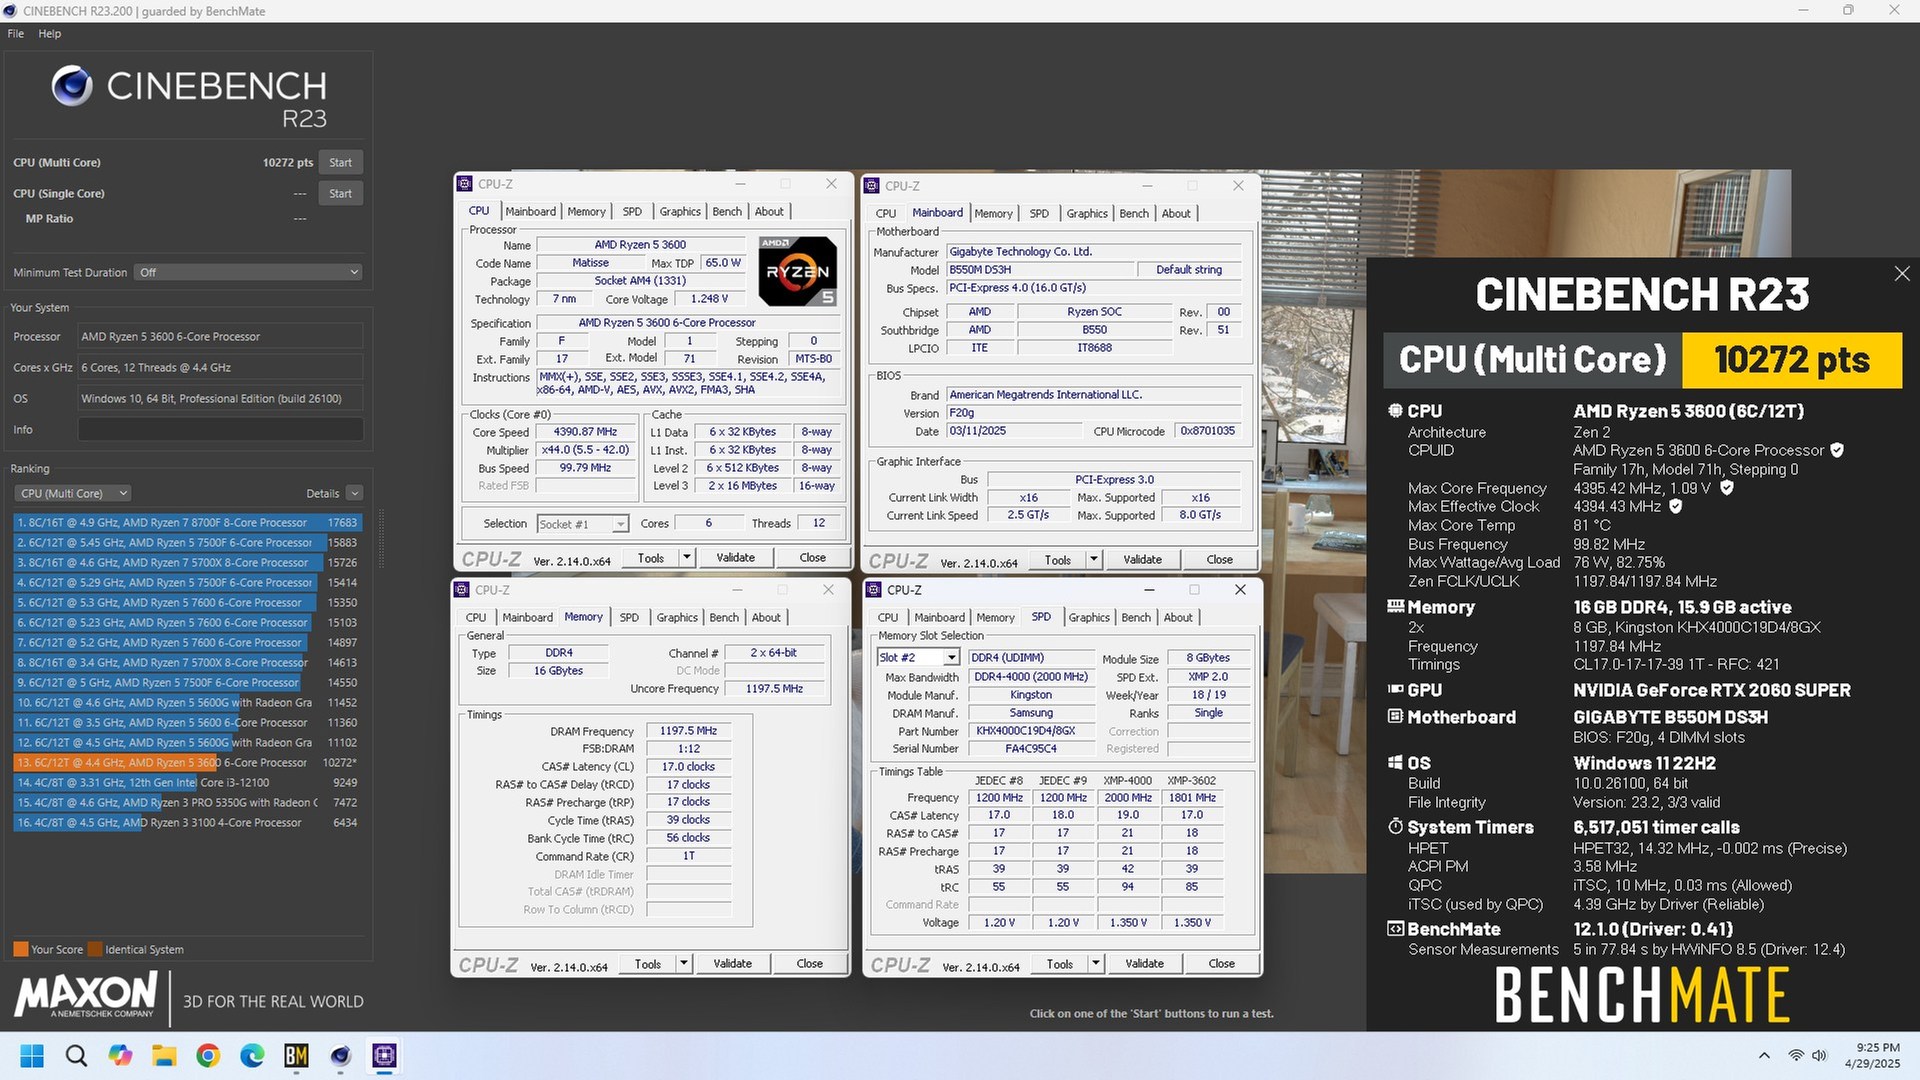Viewport: 1920px width, 1080px height.
Task: Click CPUID verified shield icon
Action: [x=1837, y=451]
